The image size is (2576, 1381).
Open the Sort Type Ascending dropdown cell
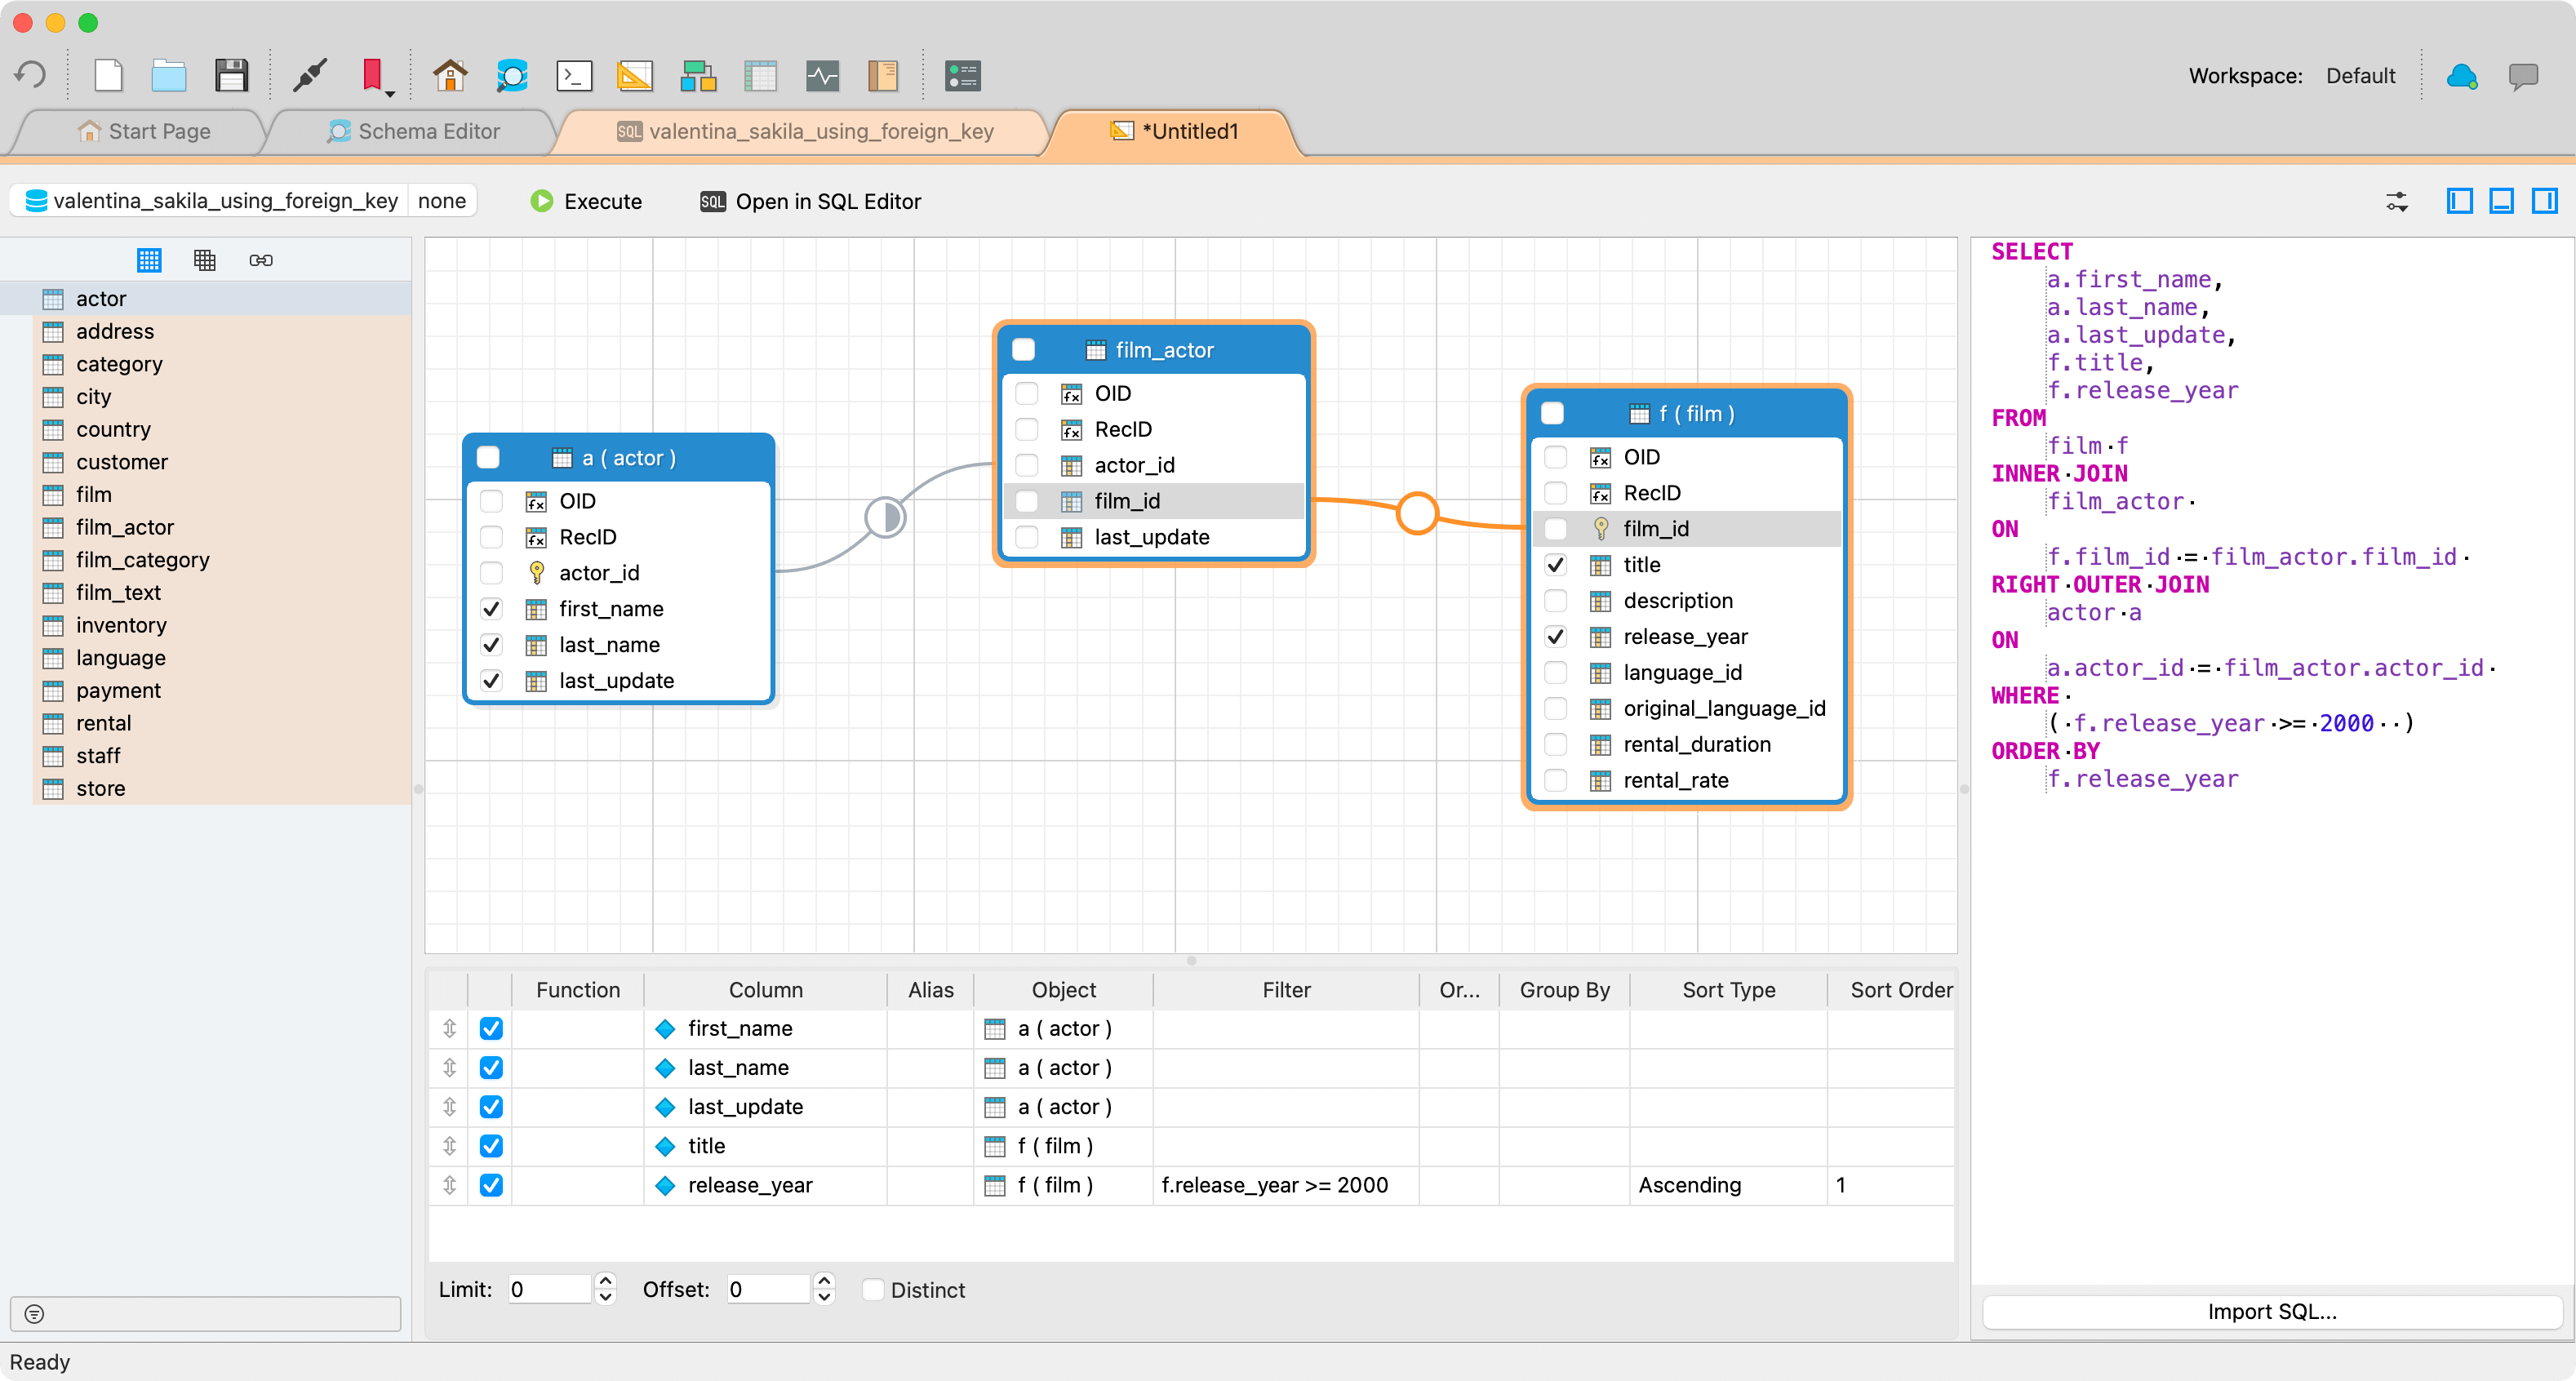pos(1727,1185)
